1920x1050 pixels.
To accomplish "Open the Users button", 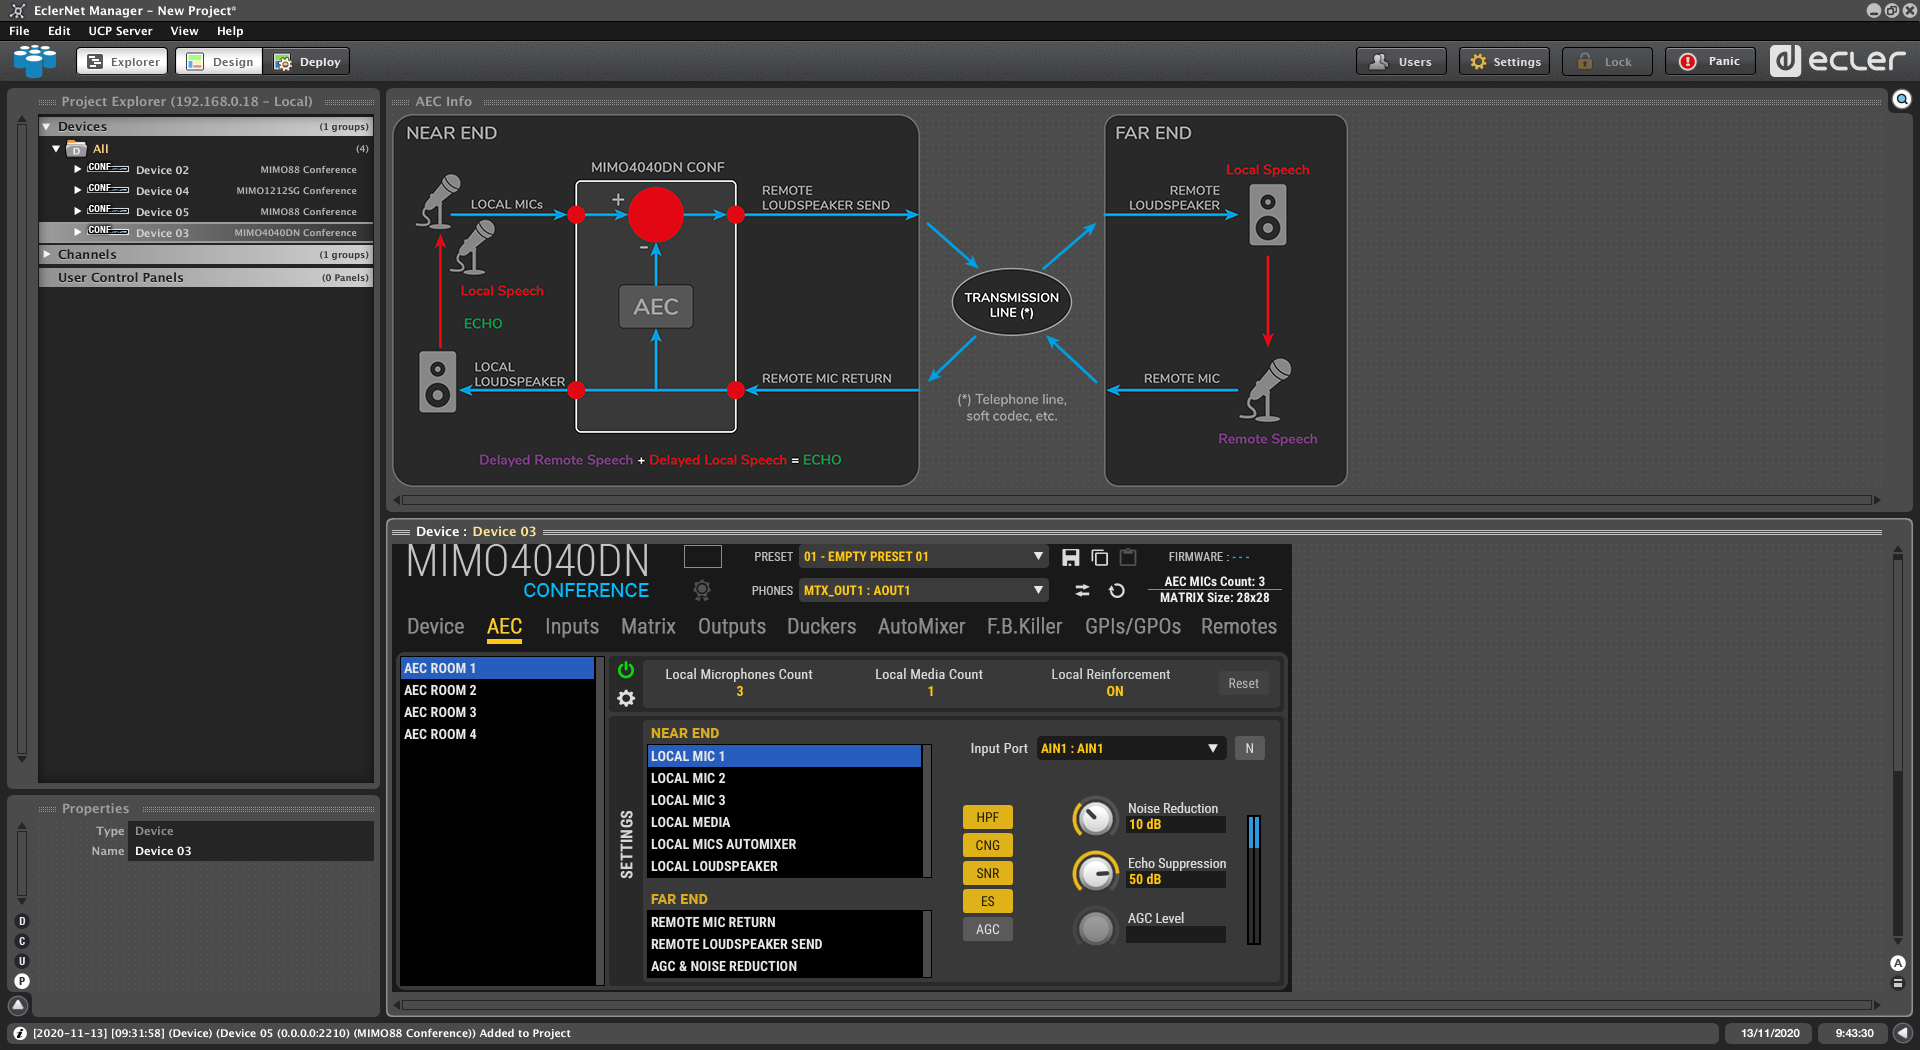I will click(x=1401, y=62).
